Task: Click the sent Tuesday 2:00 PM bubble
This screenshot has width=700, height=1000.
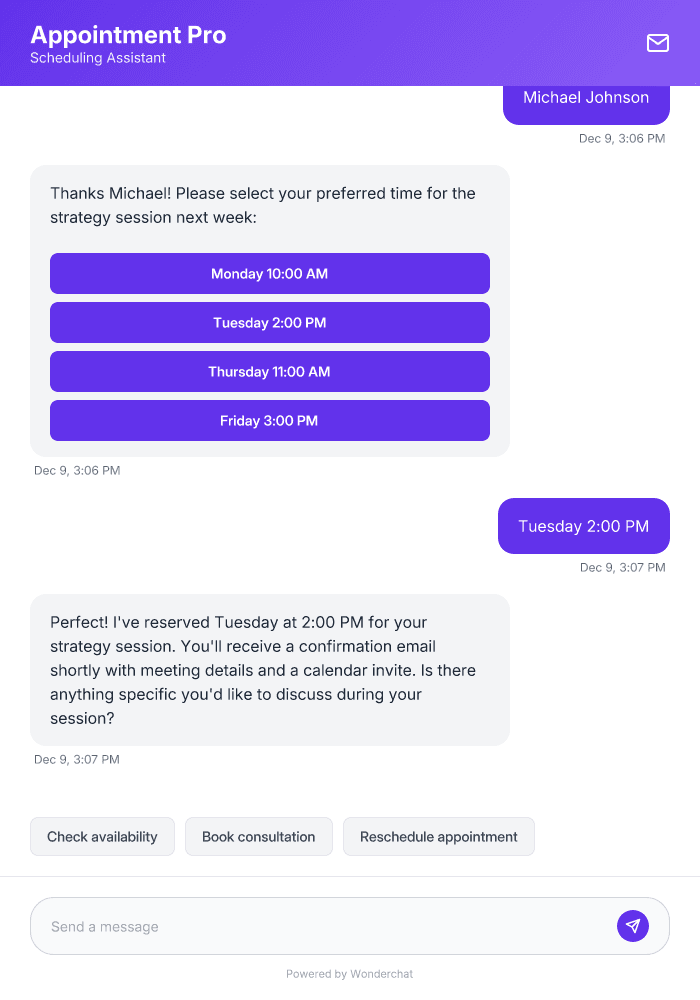Action: point(583,526)
